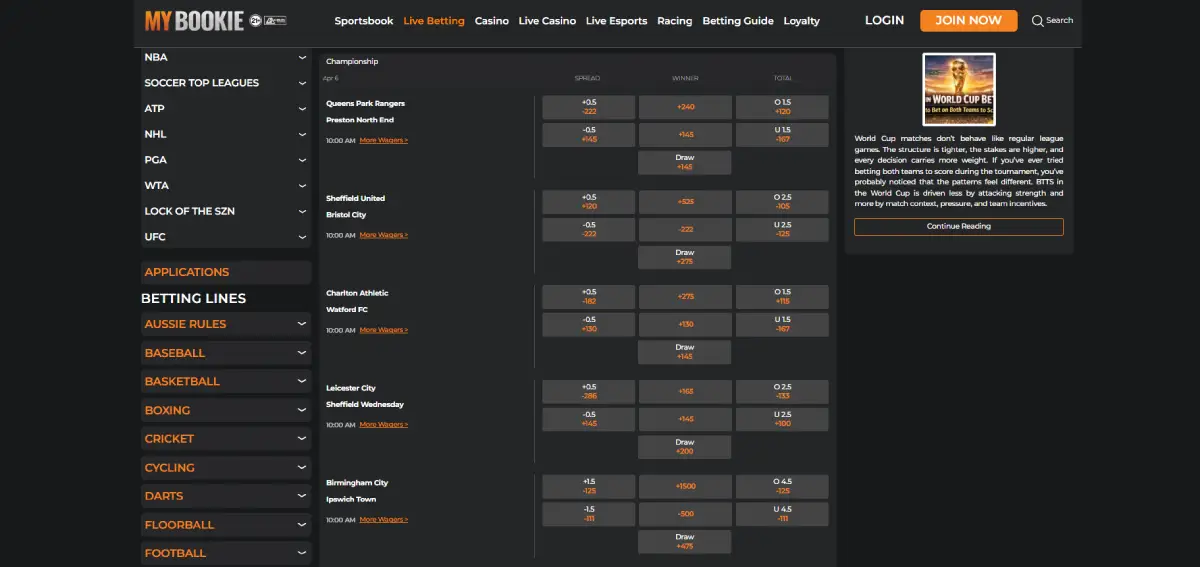Pick Queens Park Rangers to win at +240

click(685, 107)
